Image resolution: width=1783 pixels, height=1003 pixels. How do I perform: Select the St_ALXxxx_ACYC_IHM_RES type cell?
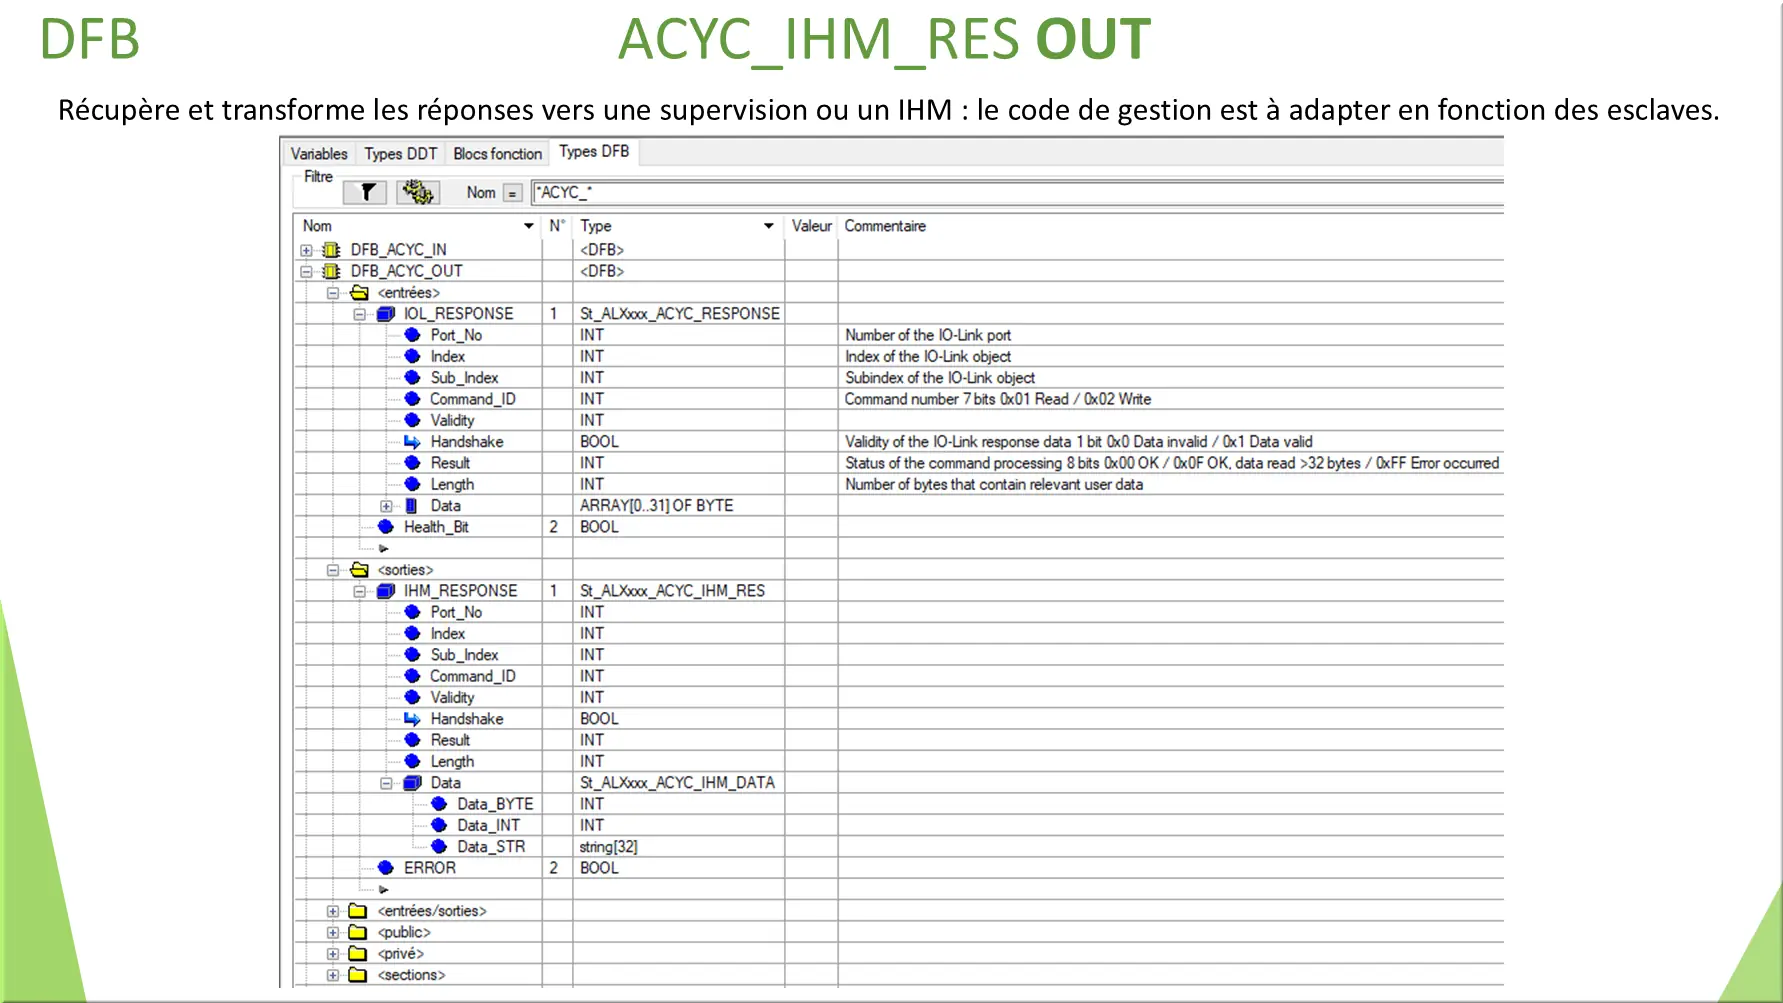679,591
